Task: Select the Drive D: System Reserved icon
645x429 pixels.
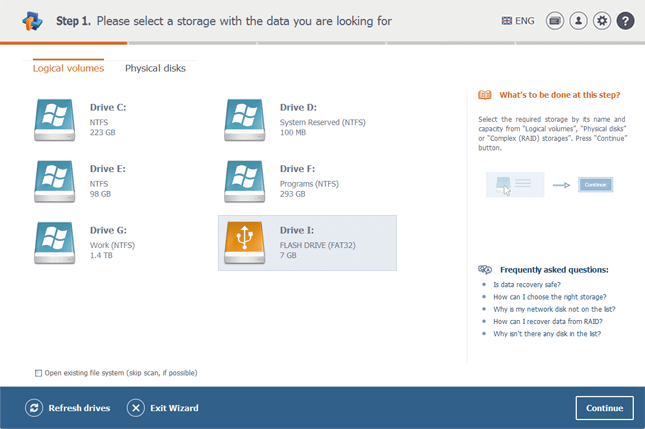Action: [x=245, y=119]
